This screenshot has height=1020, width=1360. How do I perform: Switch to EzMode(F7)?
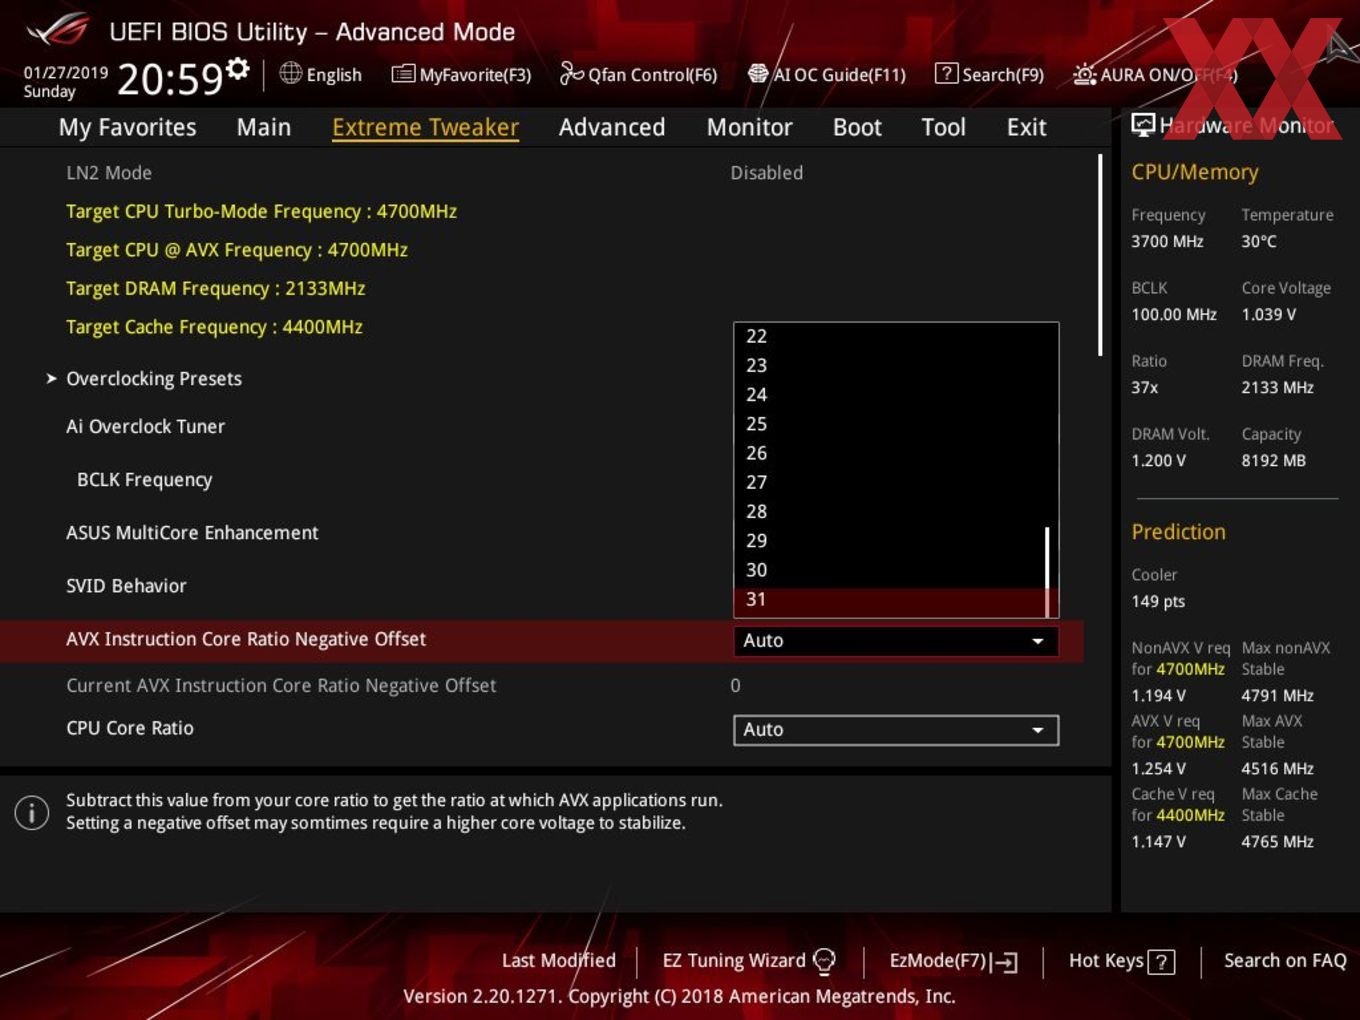point(954,961)
